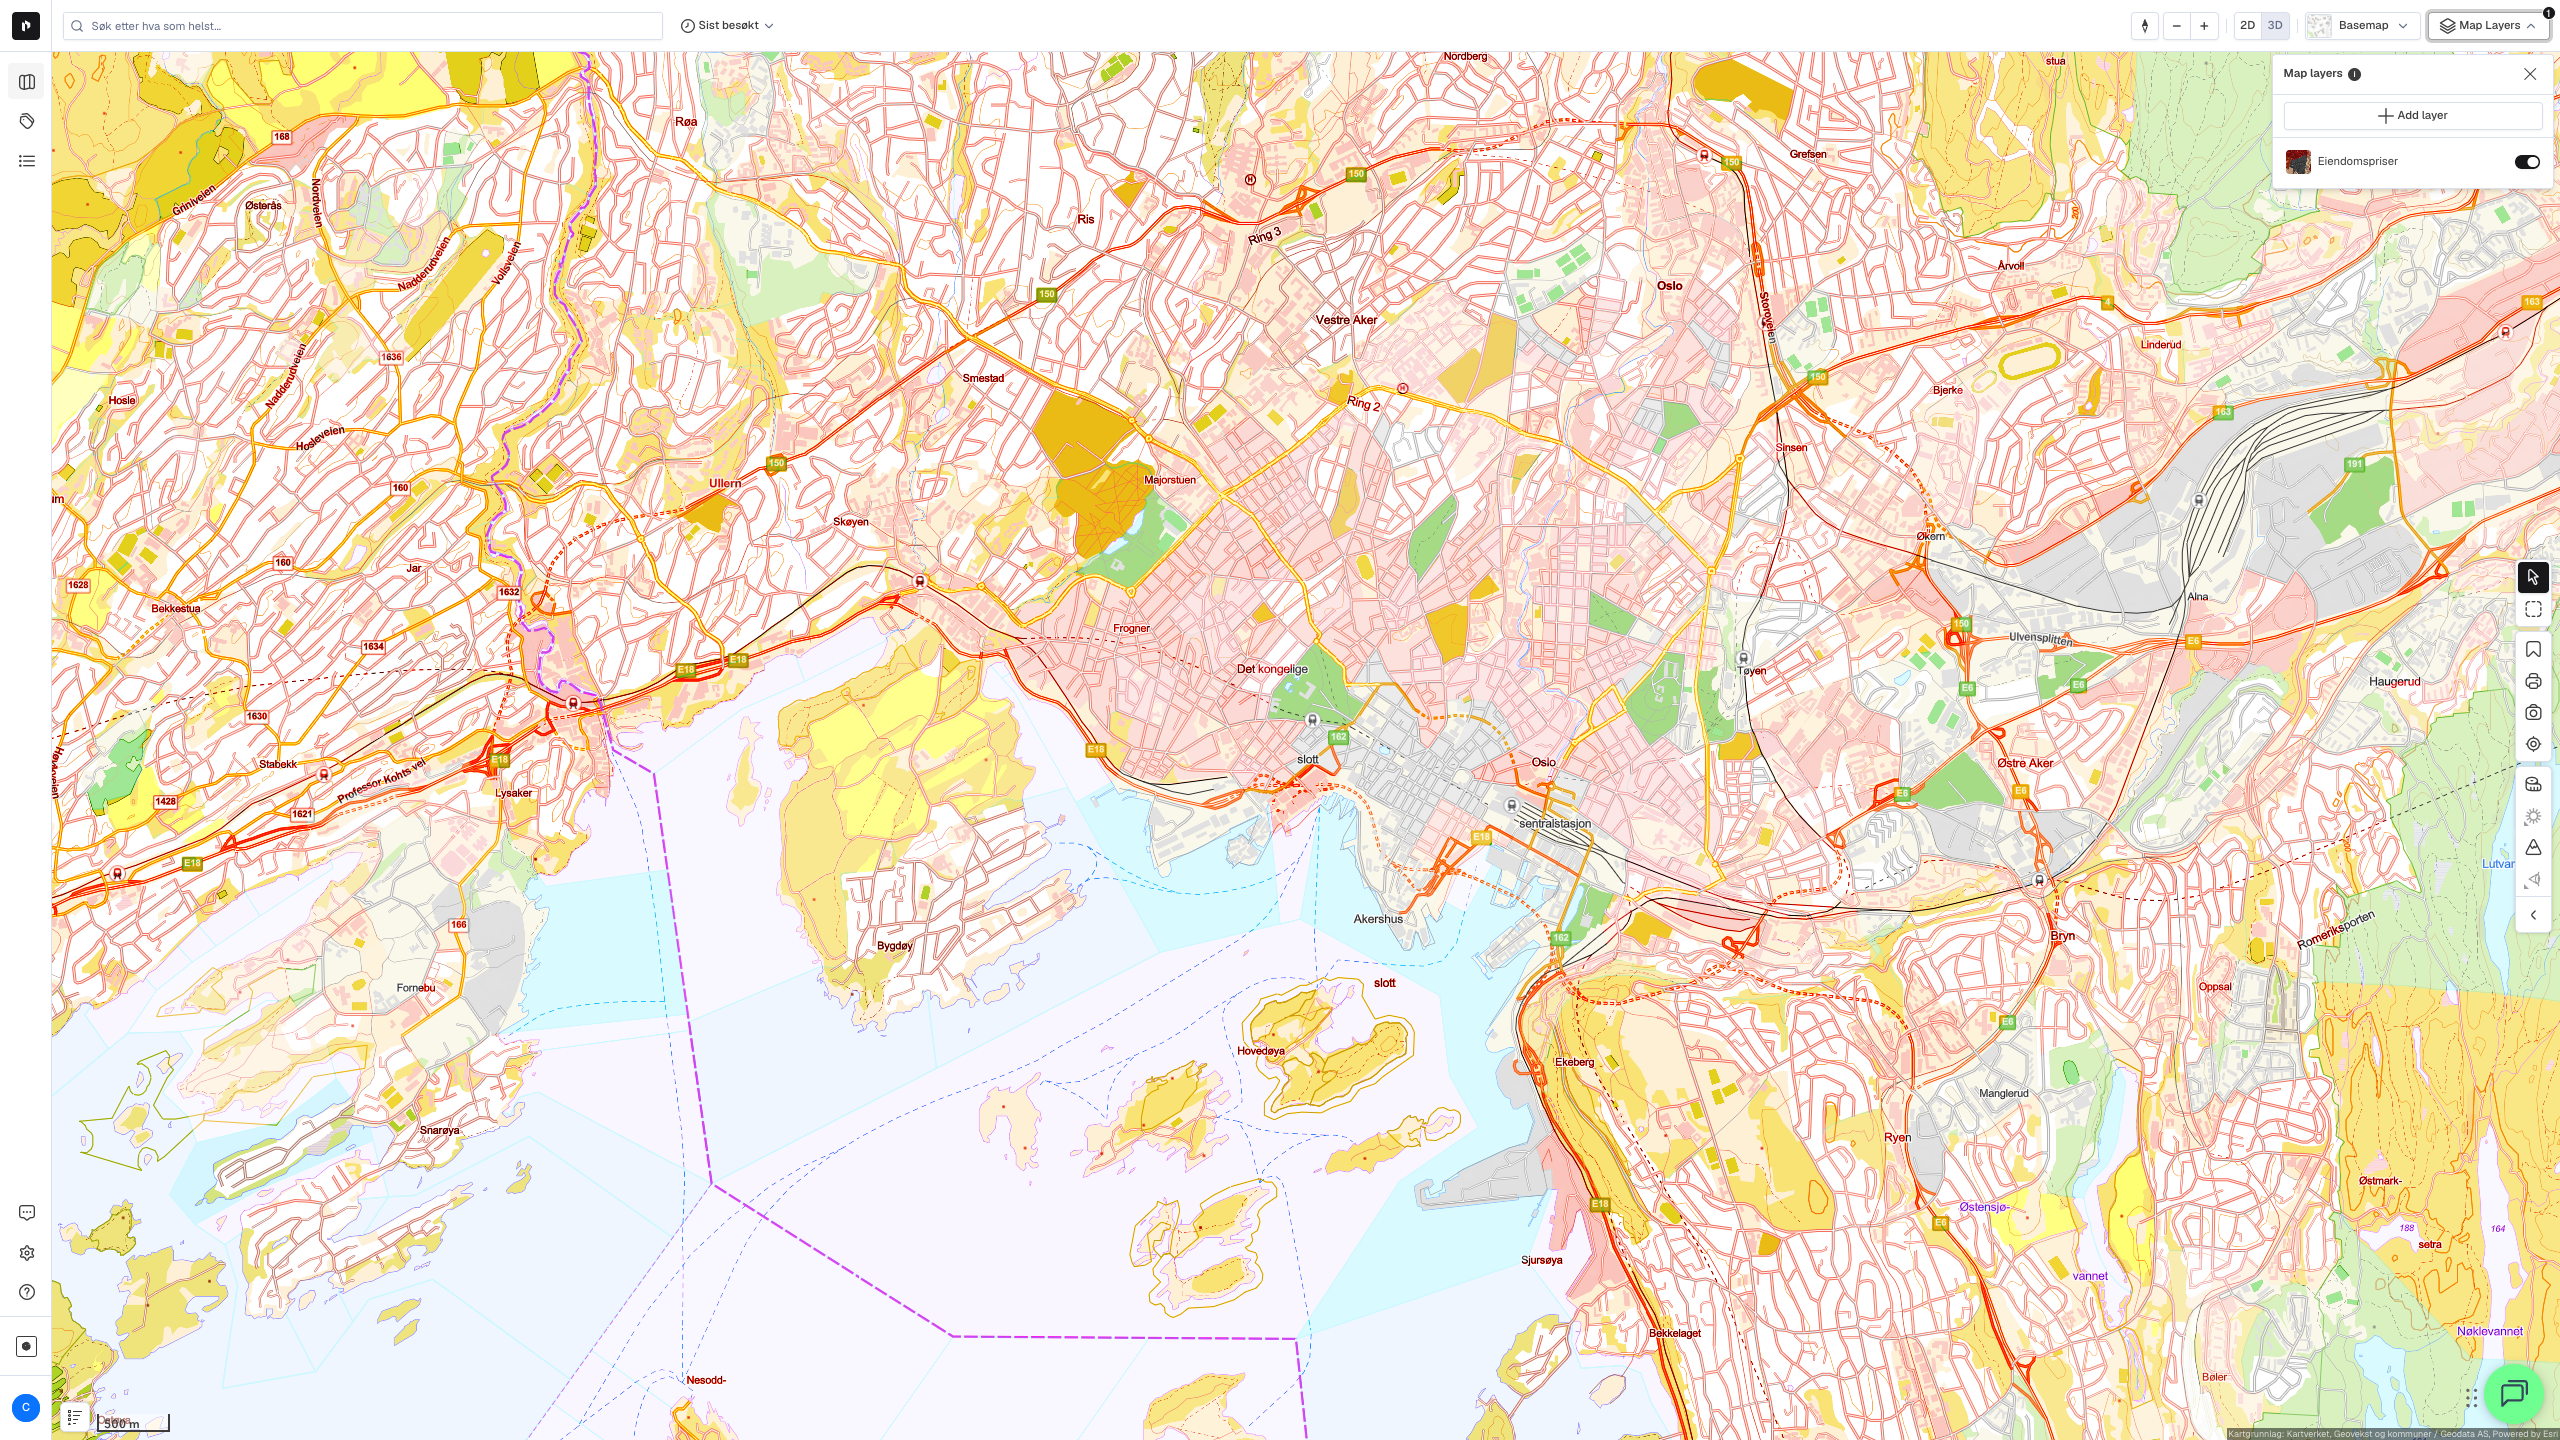Collapse the Map Layers dropdown

(x=2488, y=26)
